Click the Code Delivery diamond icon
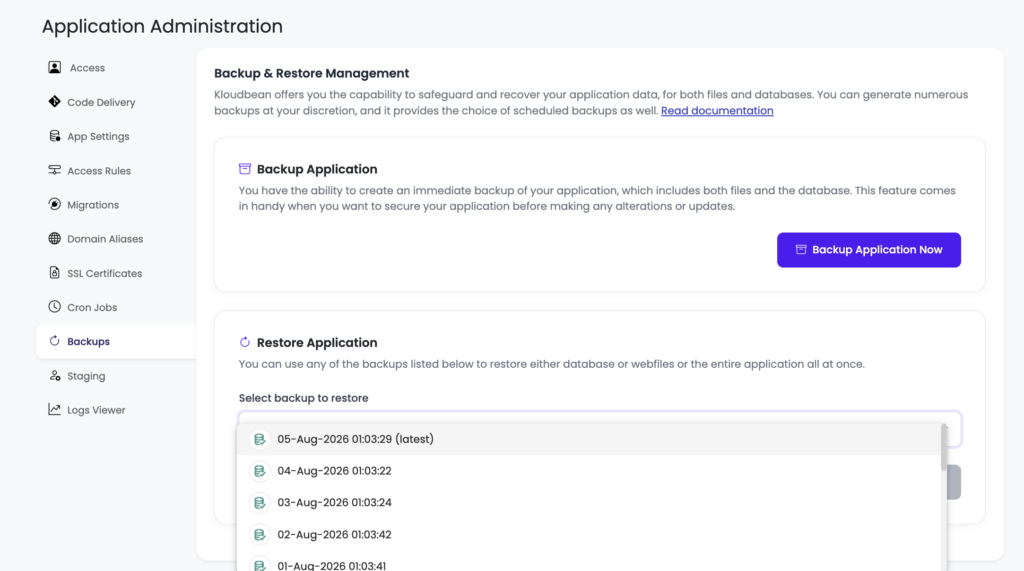This screenshot has width=1024, height=571. coord(54,101)
